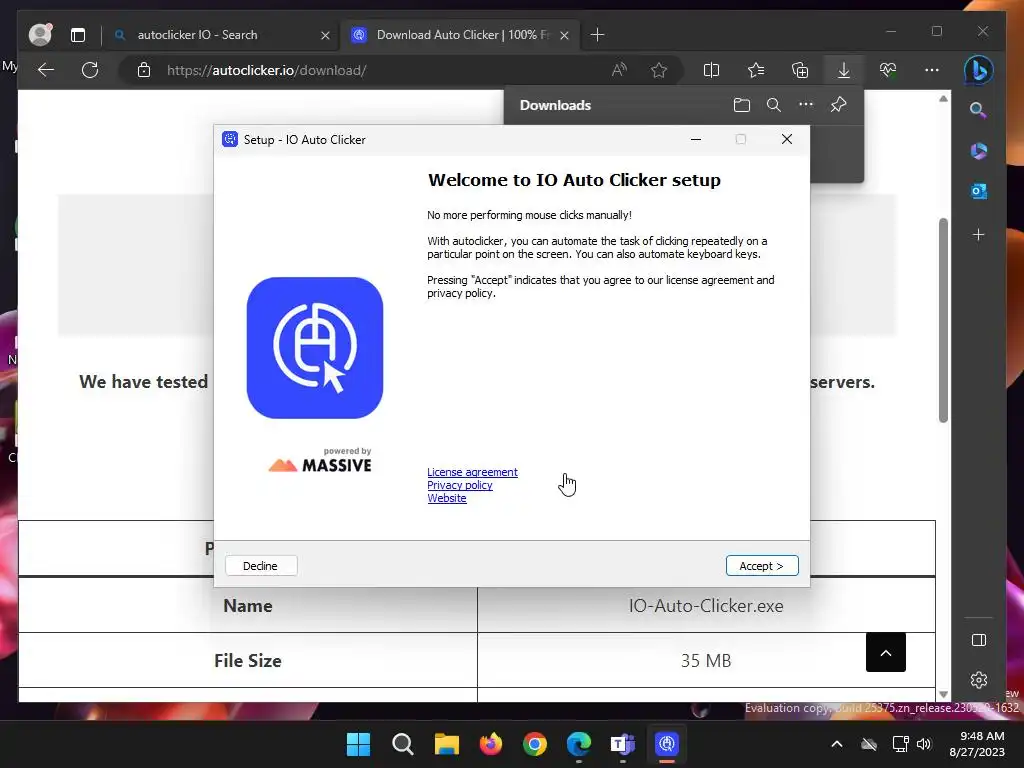
Task: Search downloads in Downloads panel
Action: (x=774, y=105)
